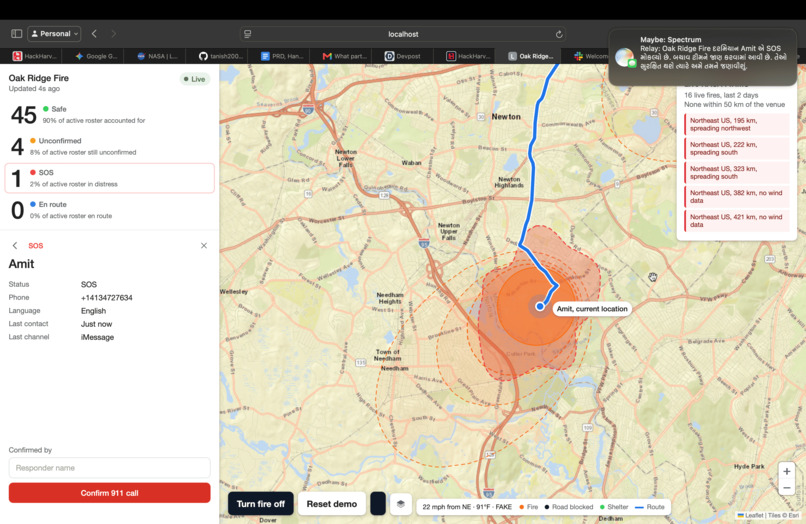
Task: Click the Road blocked legend entry
Action: [569, 507]
